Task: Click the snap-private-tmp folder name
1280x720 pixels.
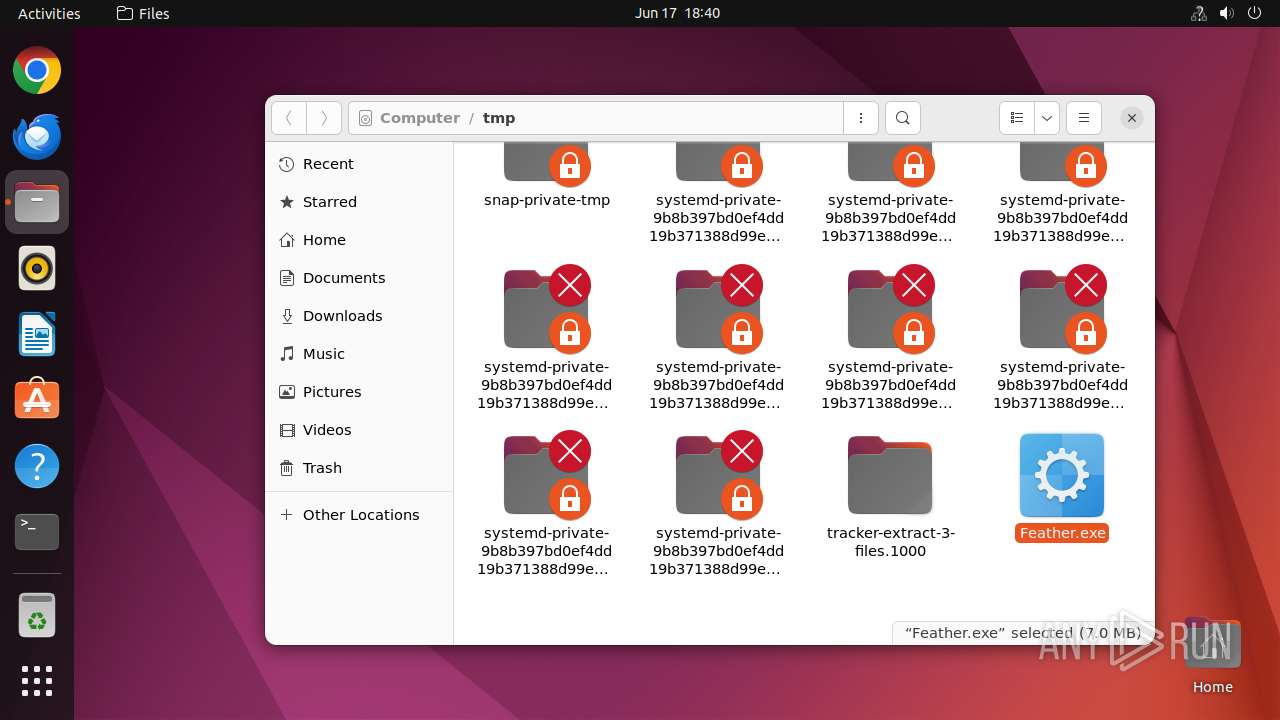Action: click(x=546, y=200)
